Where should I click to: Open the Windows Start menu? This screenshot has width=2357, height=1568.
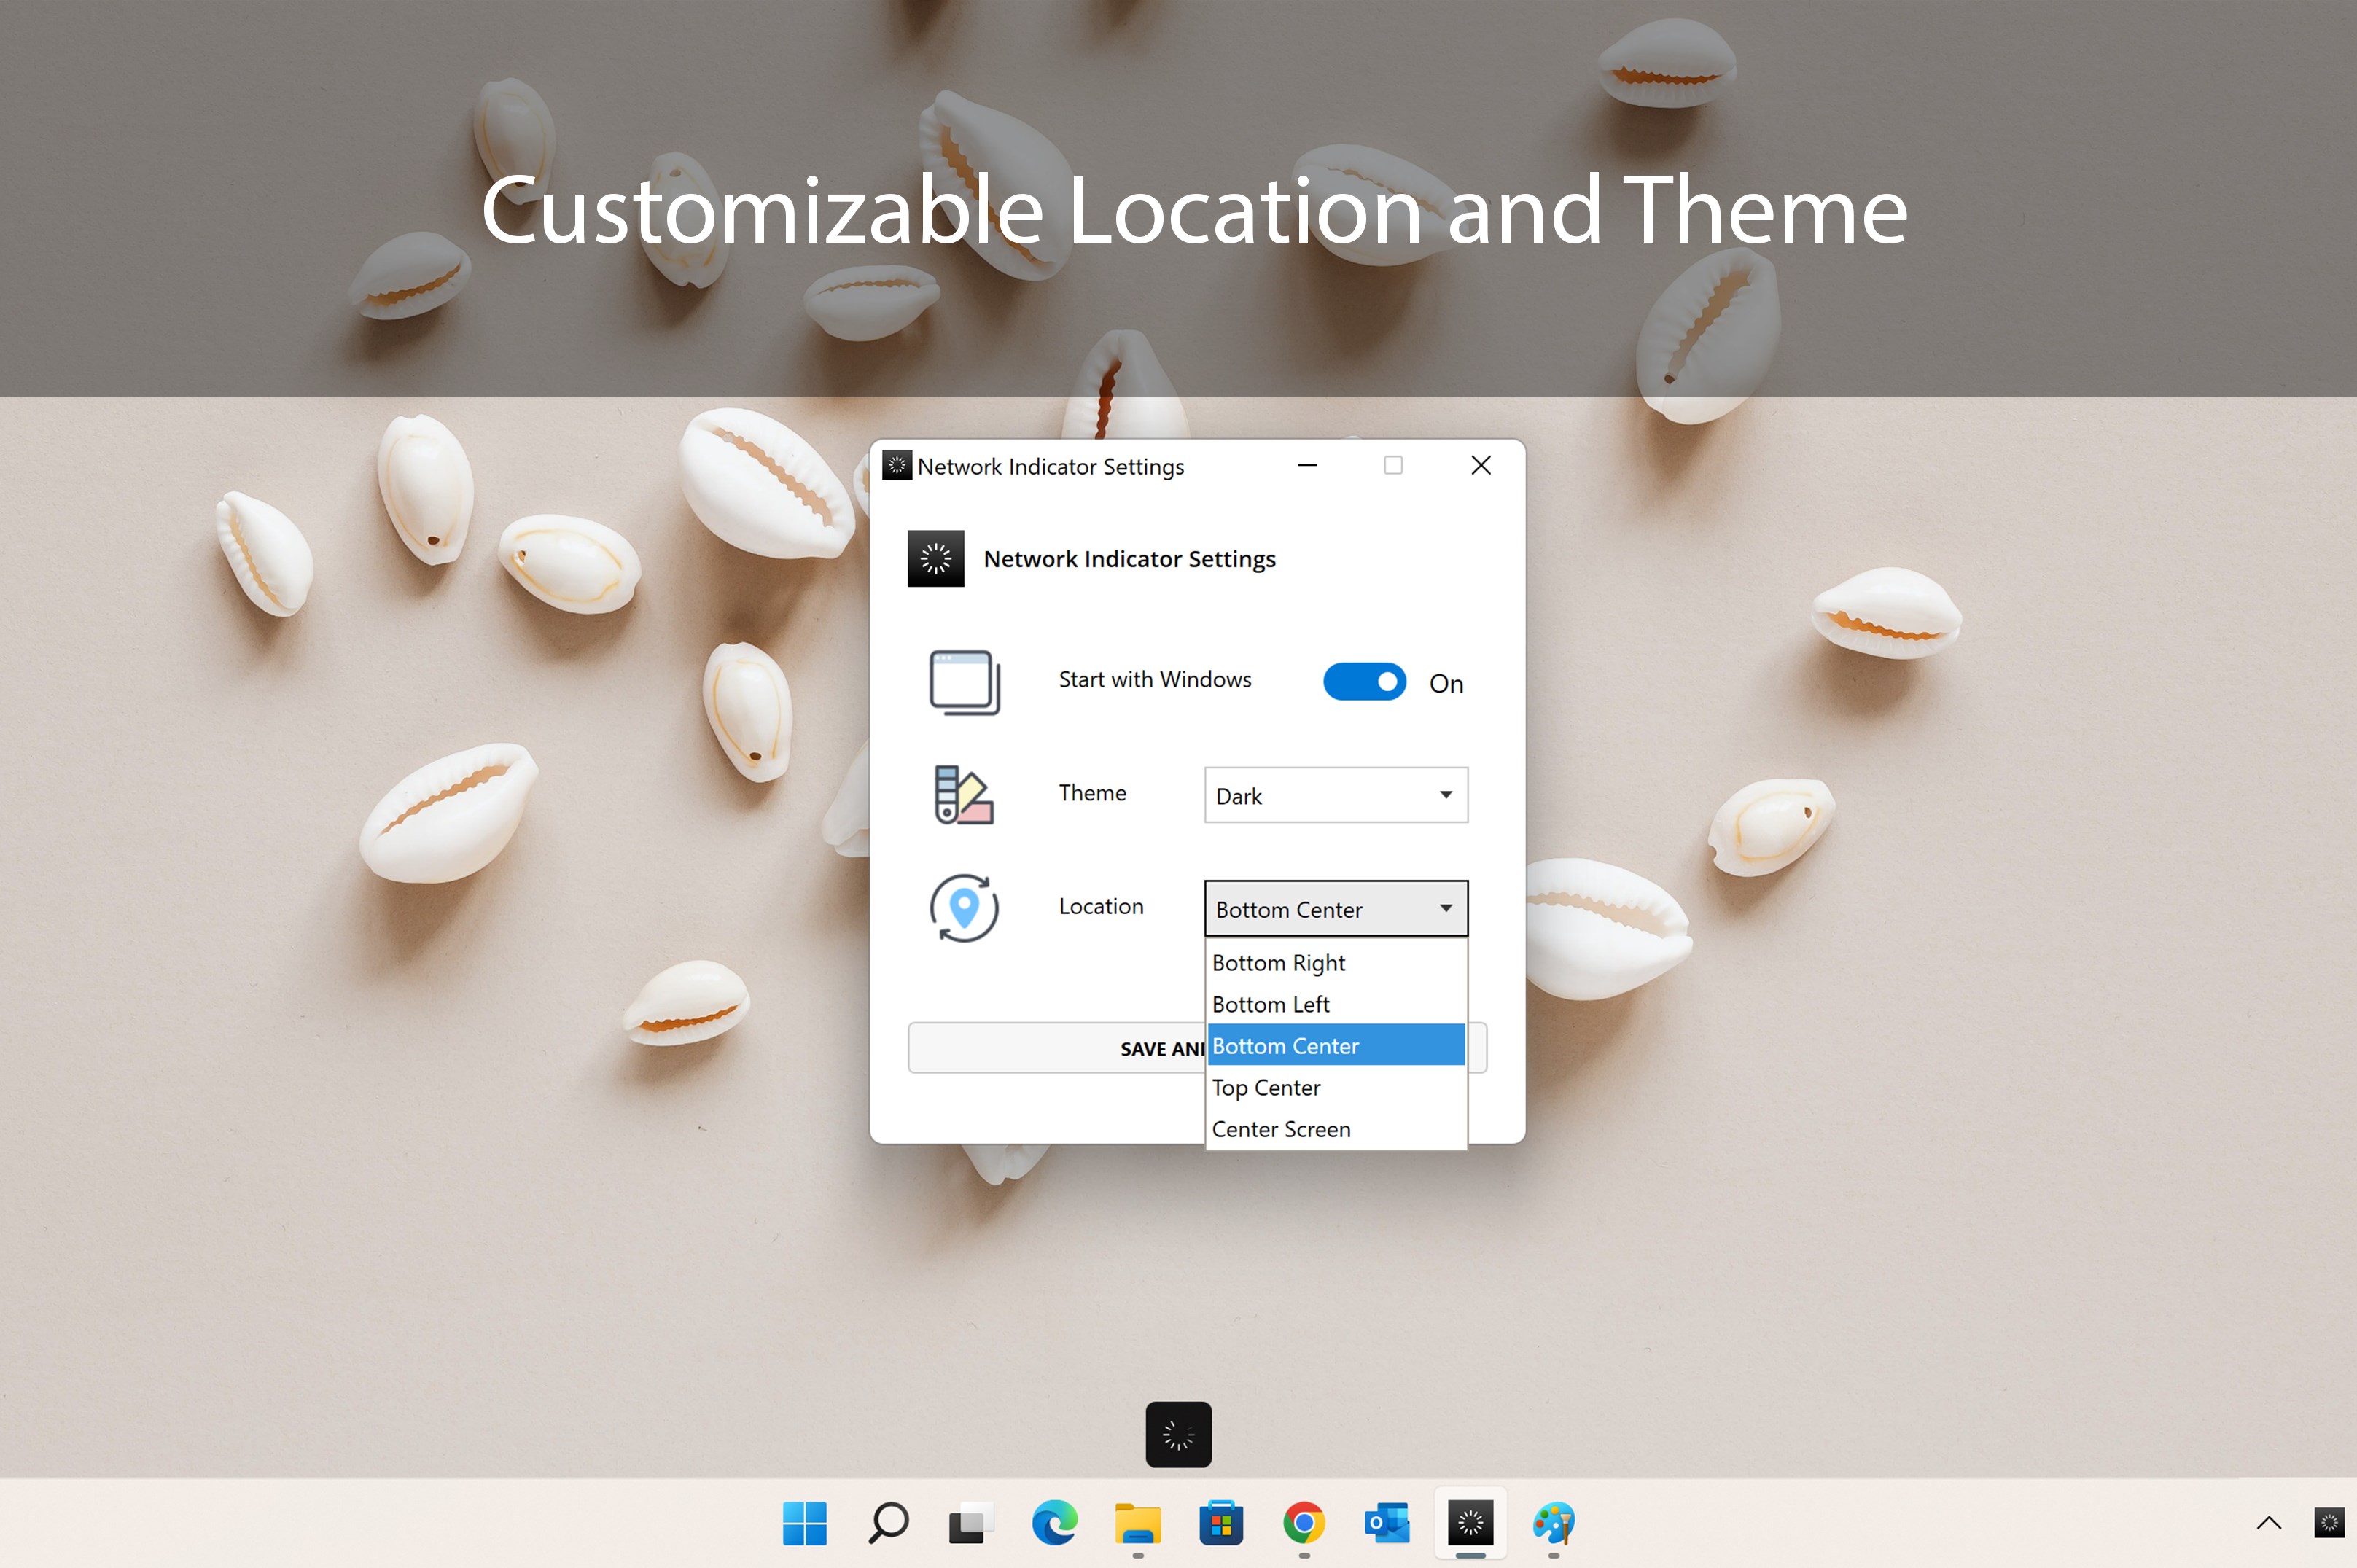click(x=805, y=1523)
